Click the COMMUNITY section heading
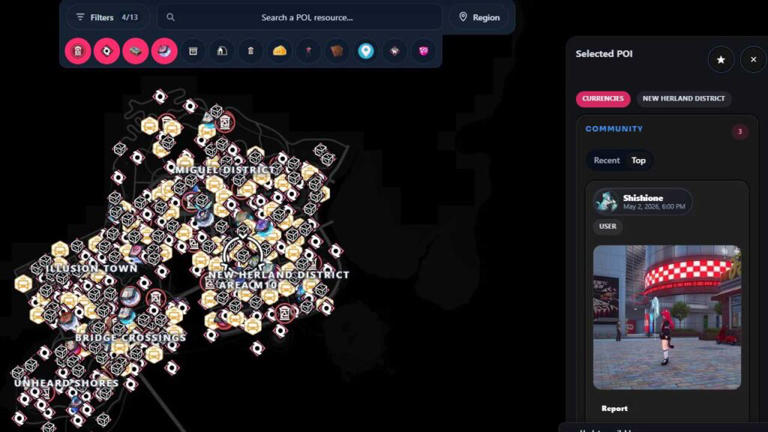768x432 pixels. 614,129
